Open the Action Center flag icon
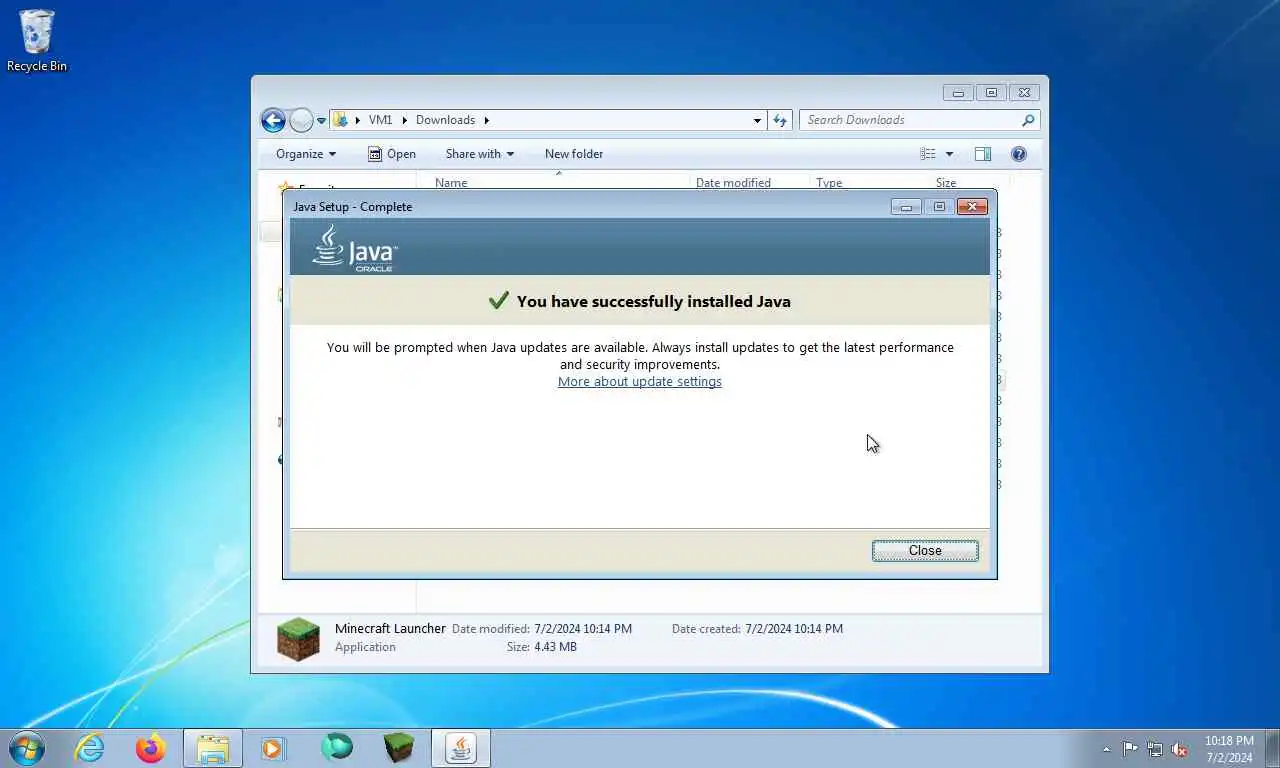This screenshot has height=768, width=1280. [1130, 749]
